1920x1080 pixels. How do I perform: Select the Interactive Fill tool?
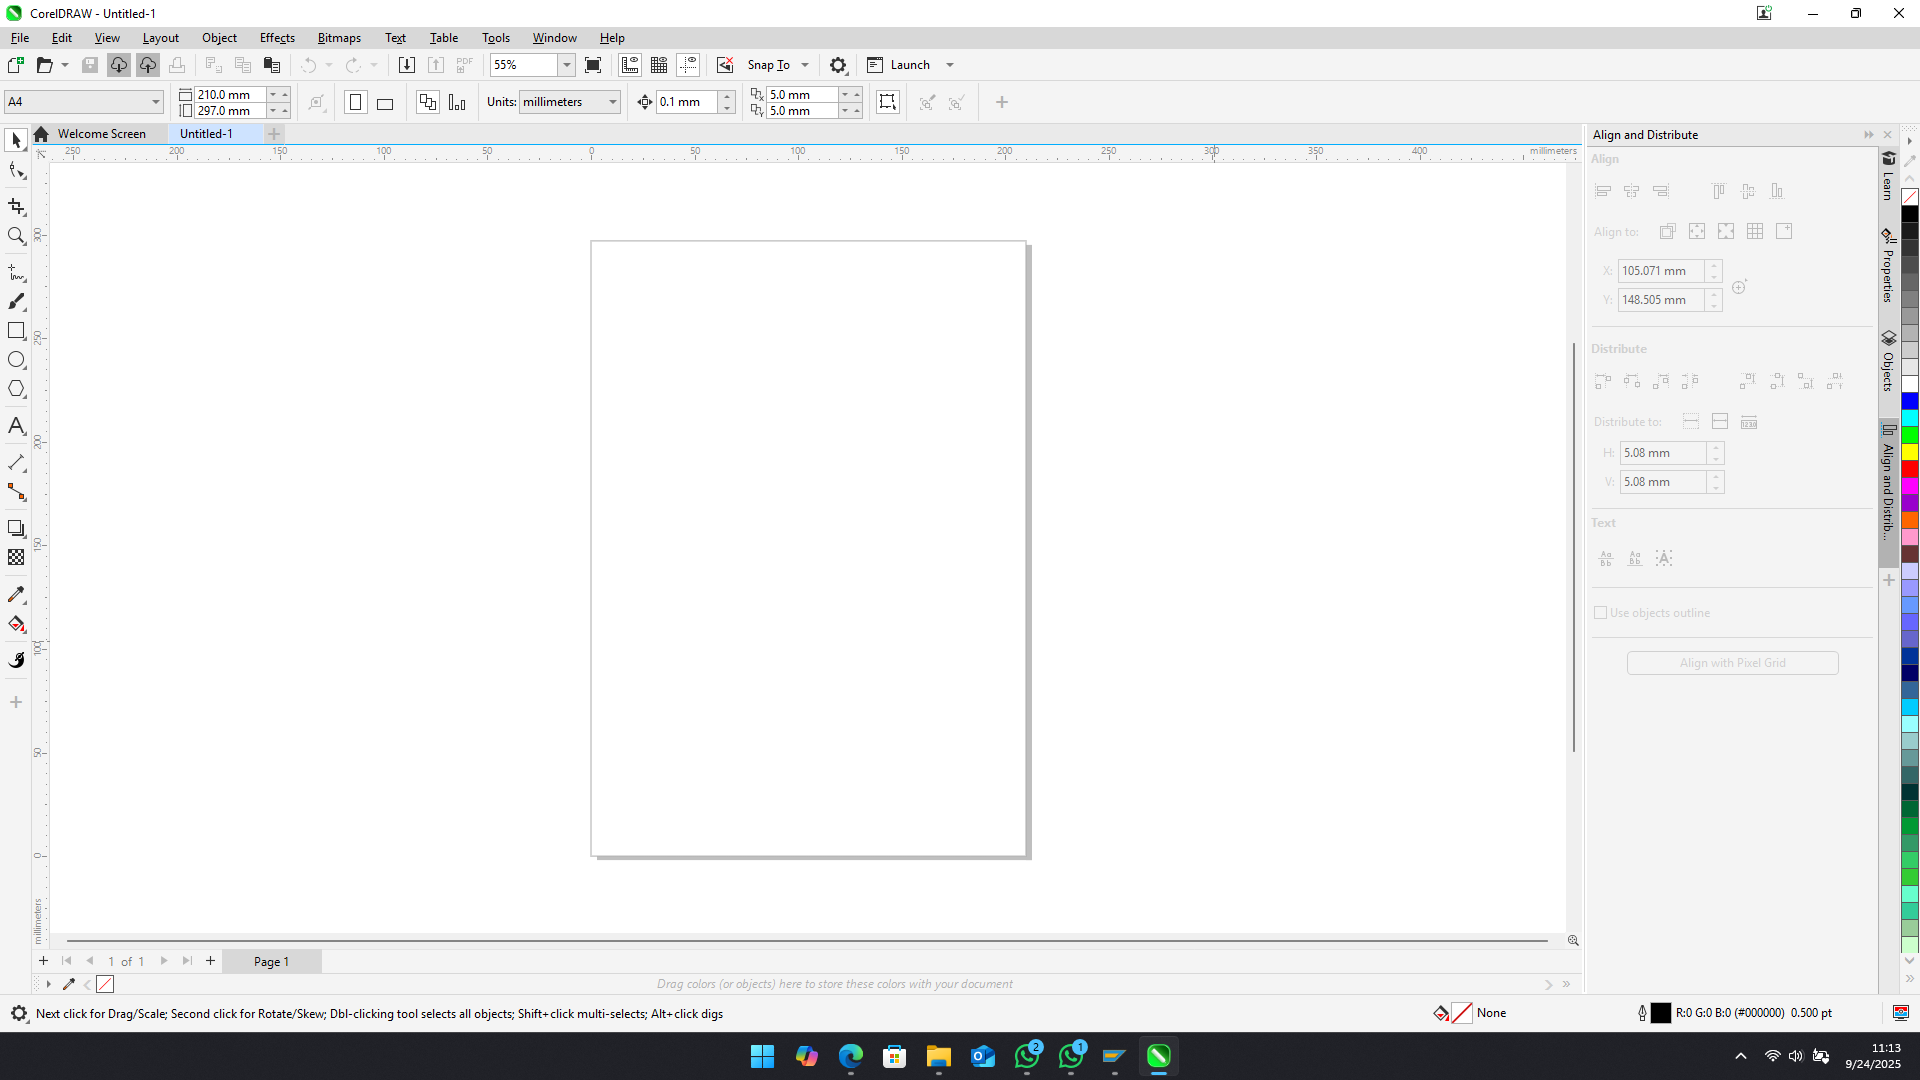pyautogui.click(x=16, y=625)
